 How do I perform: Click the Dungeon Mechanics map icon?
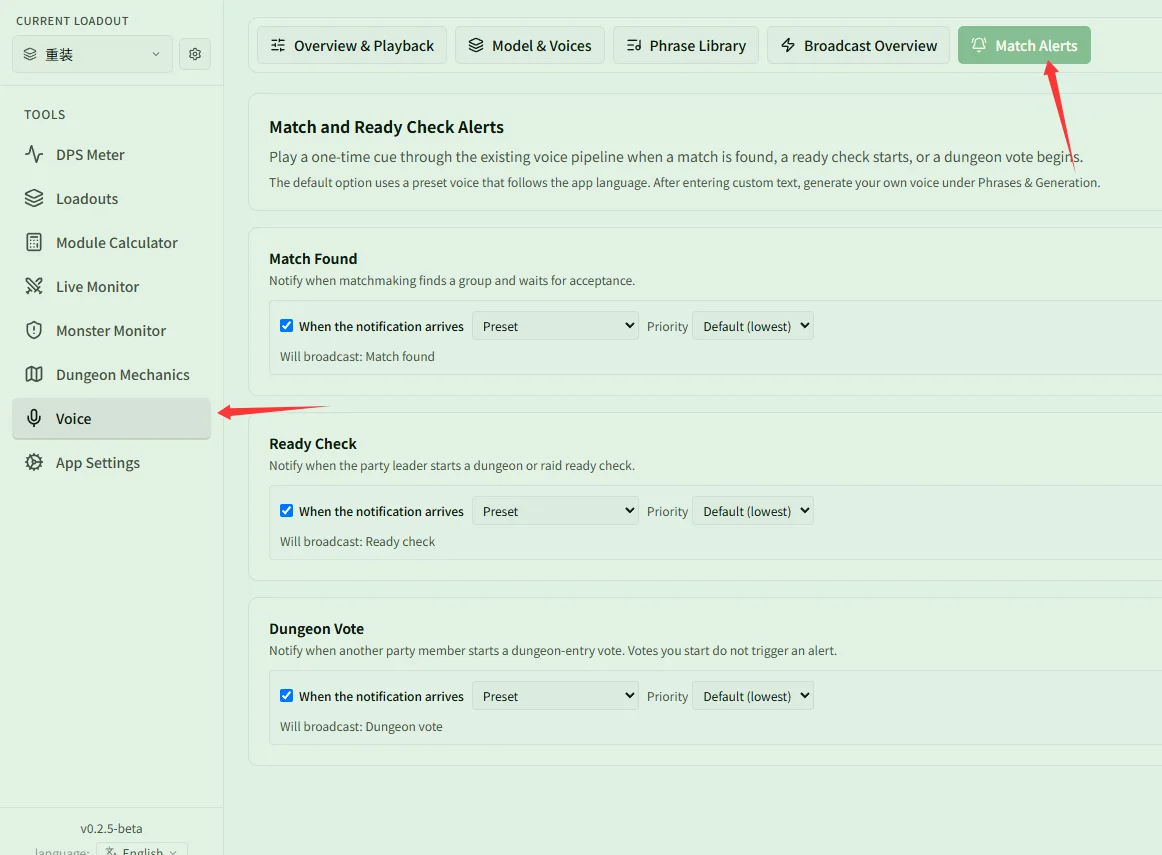click(x=34, y=374)
